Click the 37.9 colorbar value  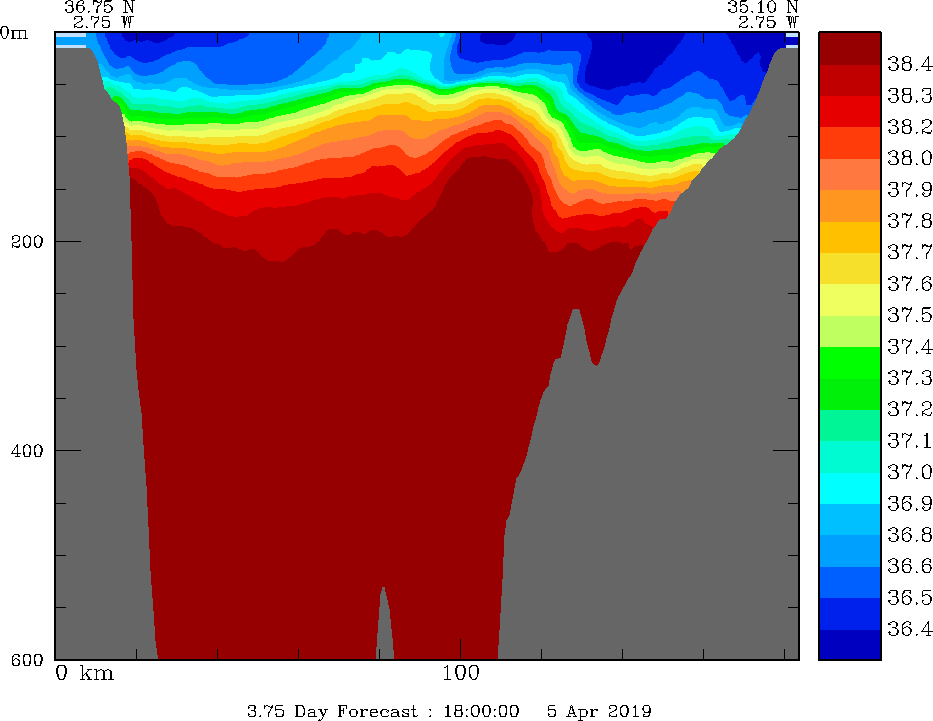tap(909, 190)
